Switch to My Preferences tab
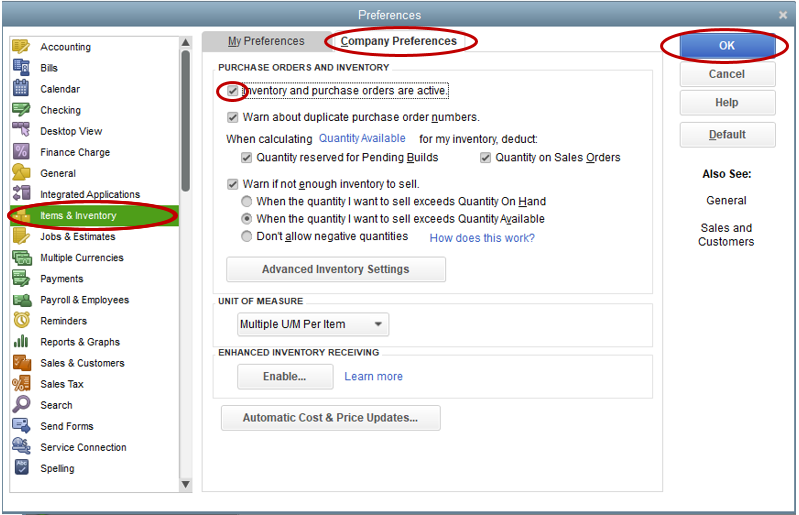 pyautogui.click(x=266, y=41)
